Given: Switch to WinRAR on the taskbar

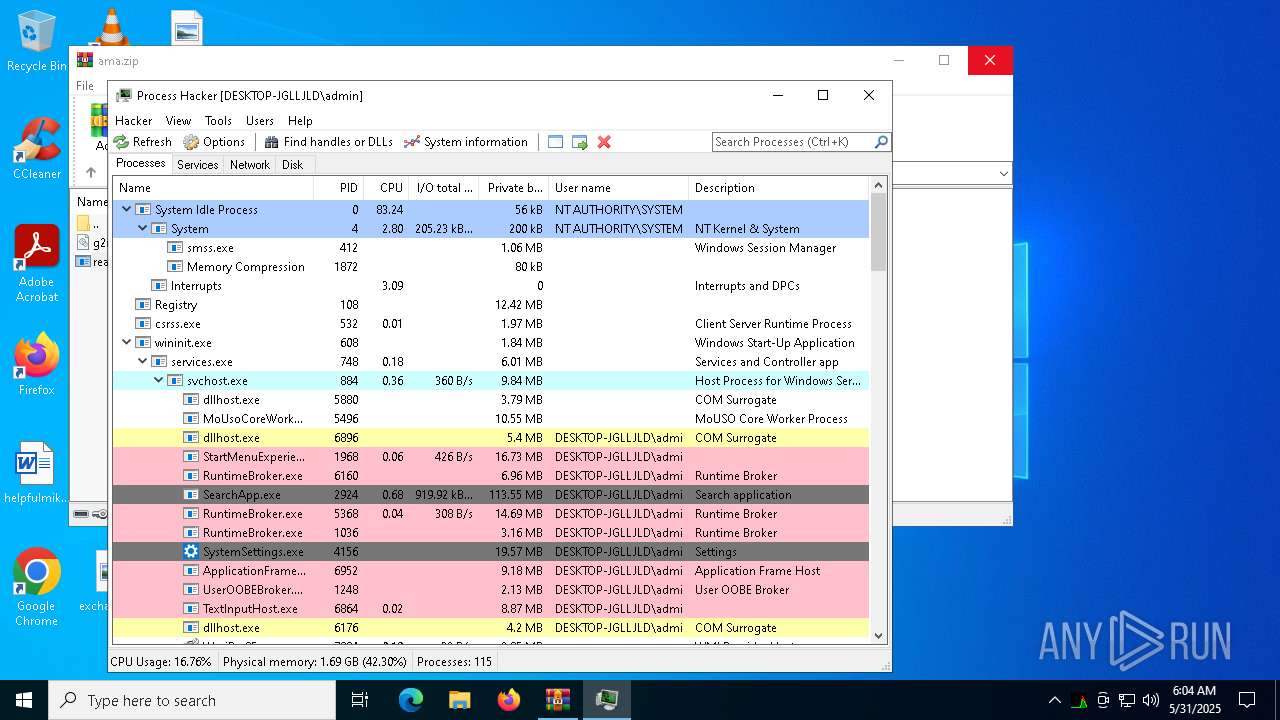Looking at the screenshot, I should pos(557,700).
